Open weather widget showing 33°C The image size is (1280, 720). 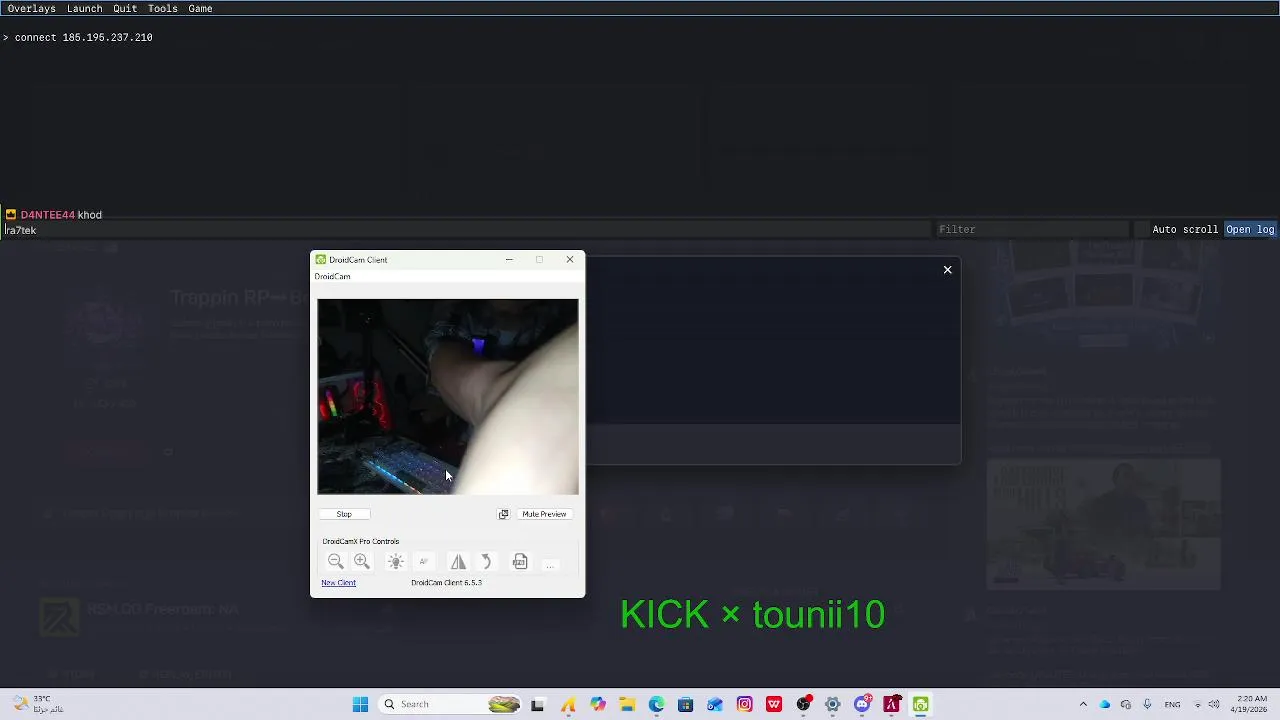[x=38, y=704]
